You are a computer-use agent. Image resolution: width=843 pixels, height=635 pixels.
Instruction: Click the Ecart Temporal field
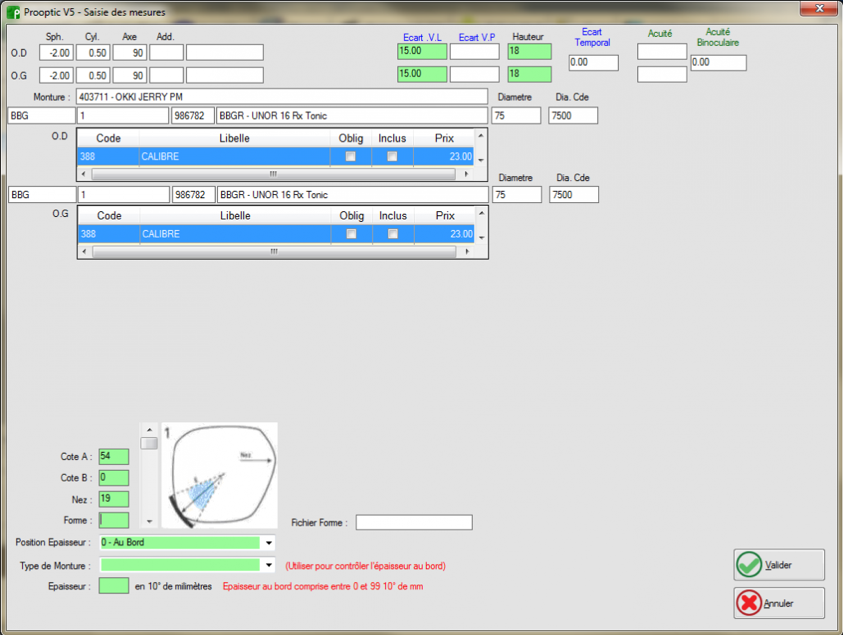tap(594, 62)
